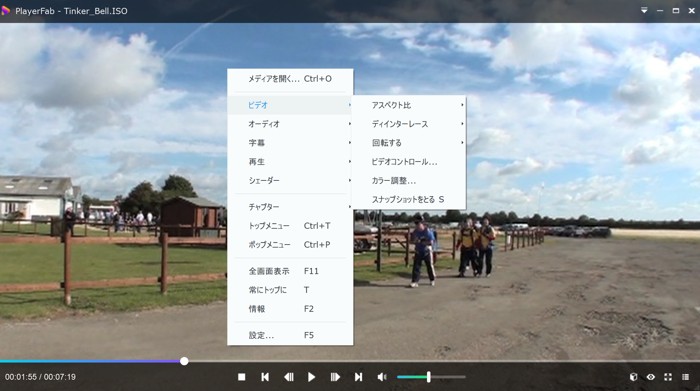The height and width of the screenshot is (391, 700).
Task: Click the 3D cube icon
Action: pyautogui.click(x=633, y=377)
